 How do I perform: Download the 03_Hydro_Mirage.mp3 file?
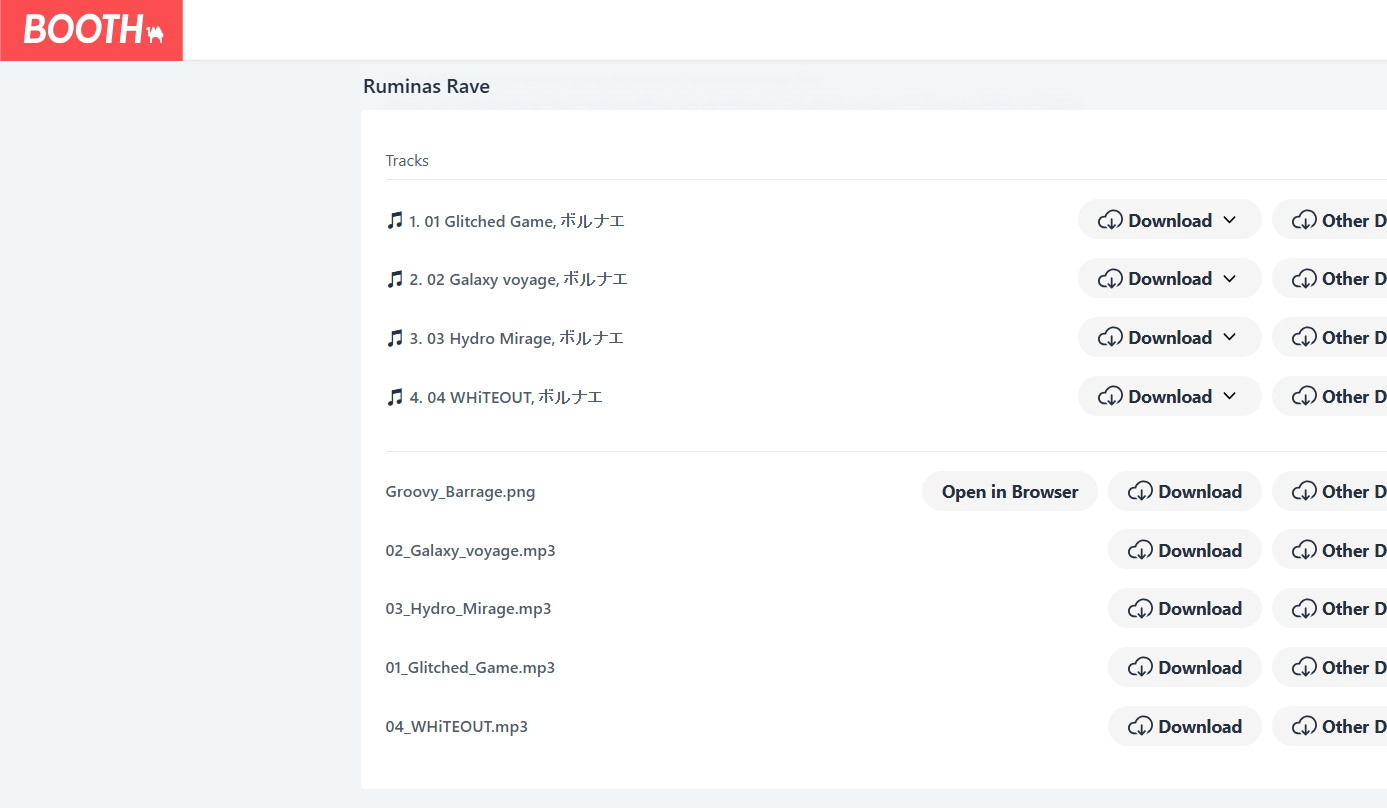point(1185,609)
